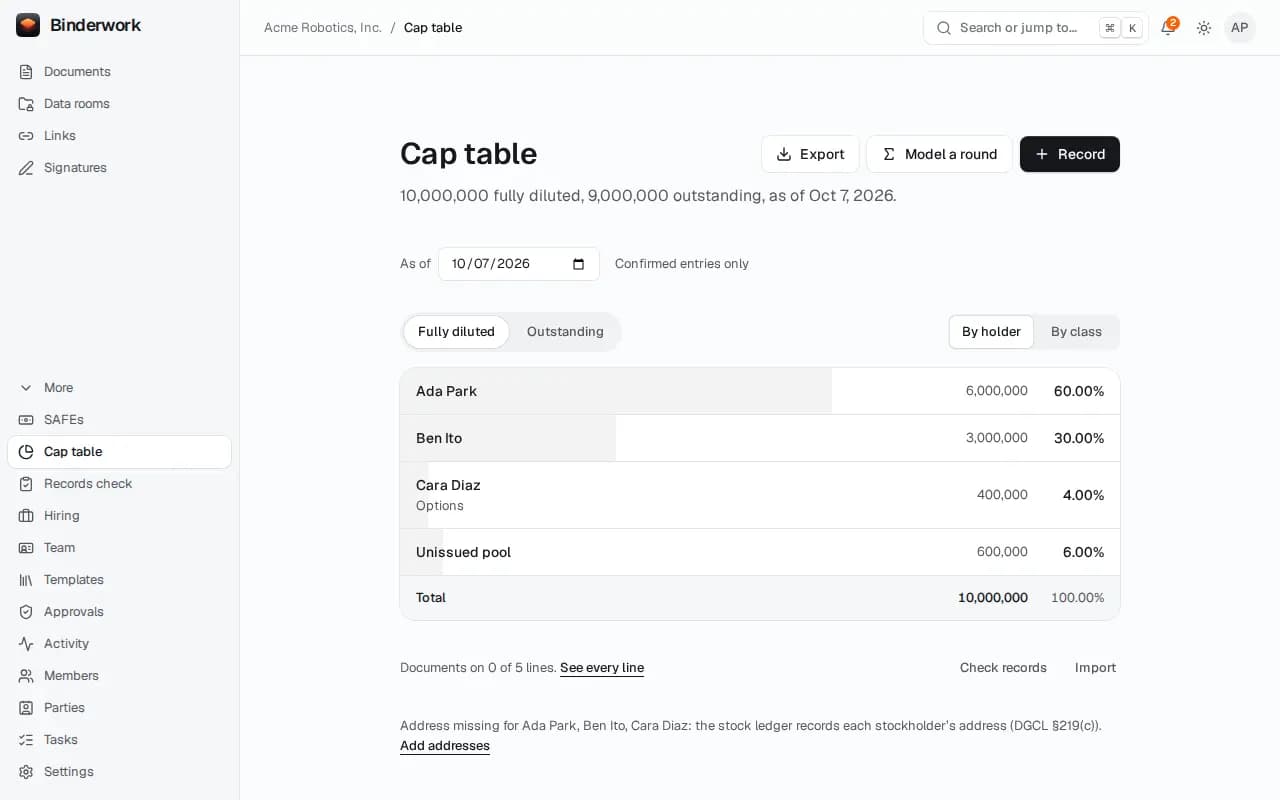Click the Tasks checklist icon
The width and height of the screenshot is (1280, 800).
[26, 740]
